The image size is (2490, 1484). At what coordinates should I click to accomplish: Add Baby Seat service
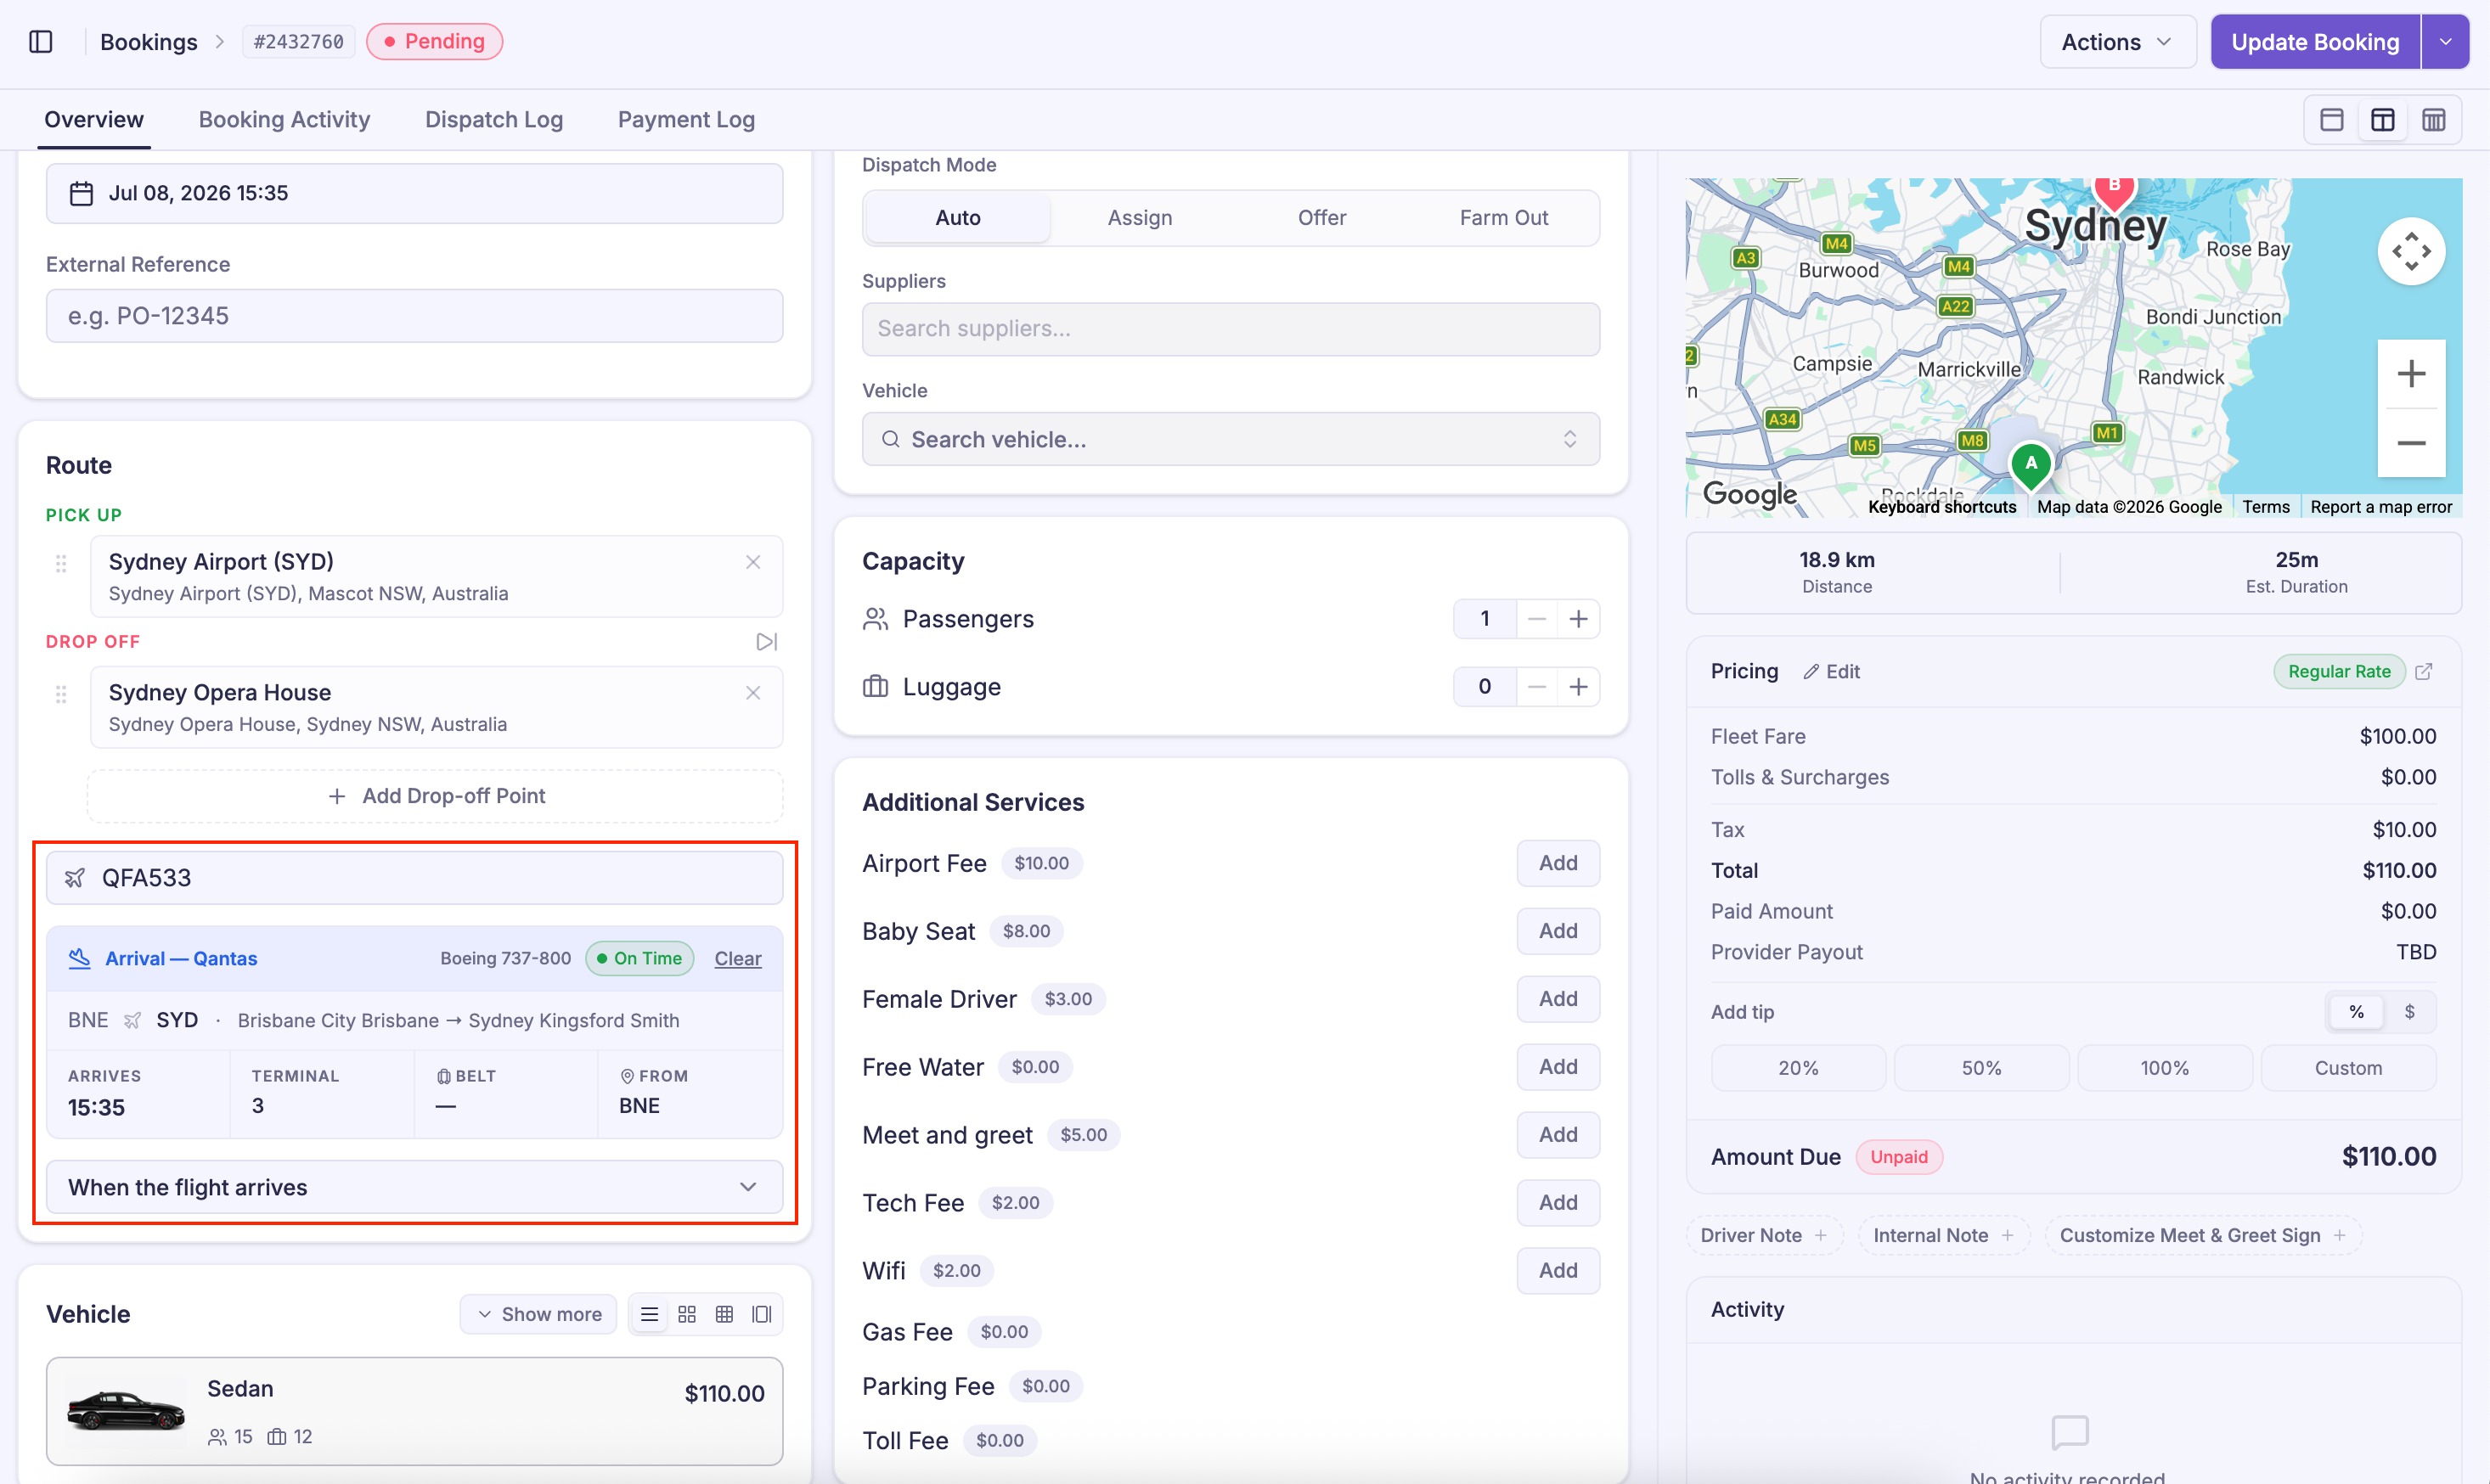(1558, 931)
